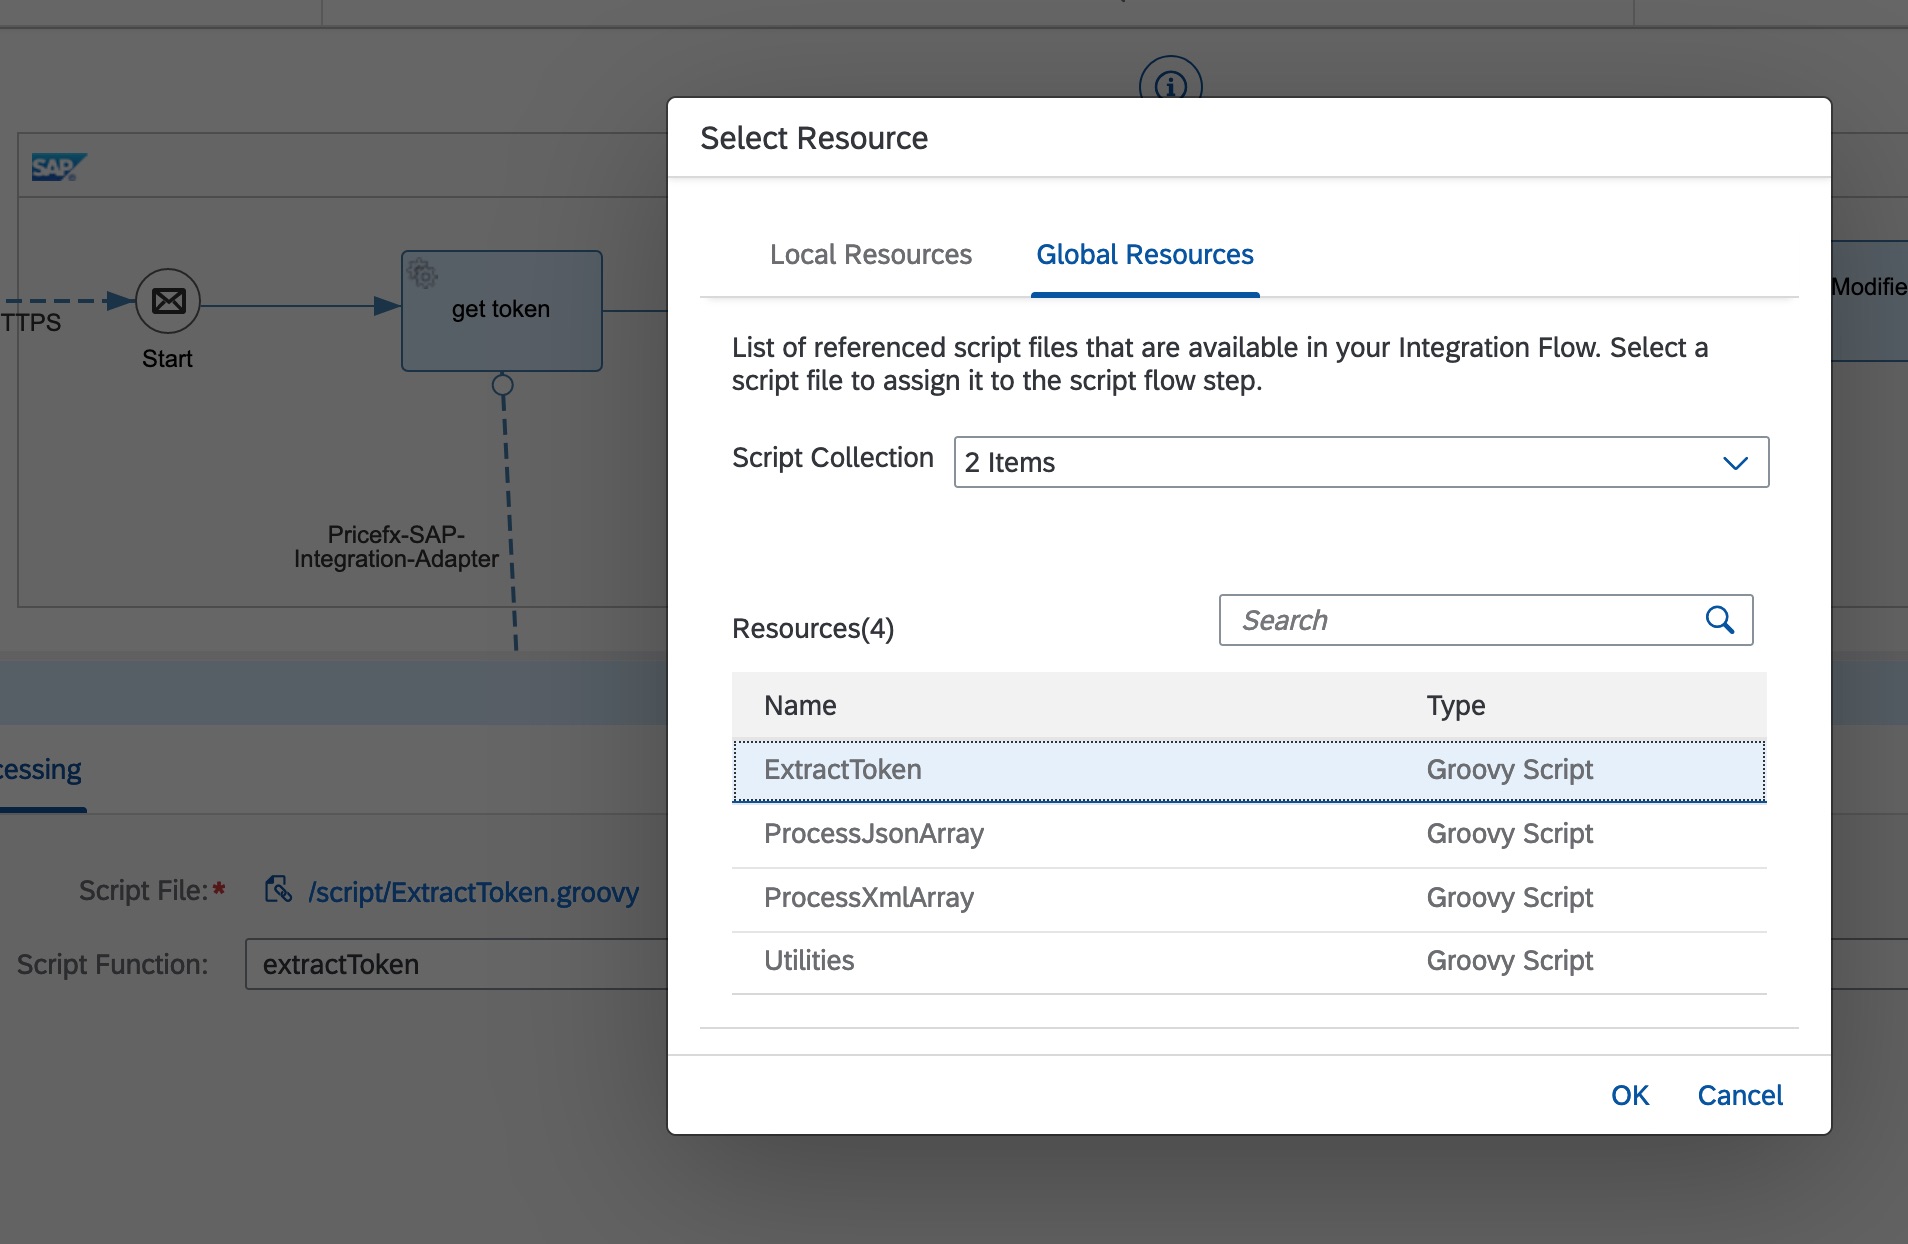The height and width of the screenshot is (1244, 1908).
Task: Select the ExtractToken resource row
Action: pos(1248,770)
